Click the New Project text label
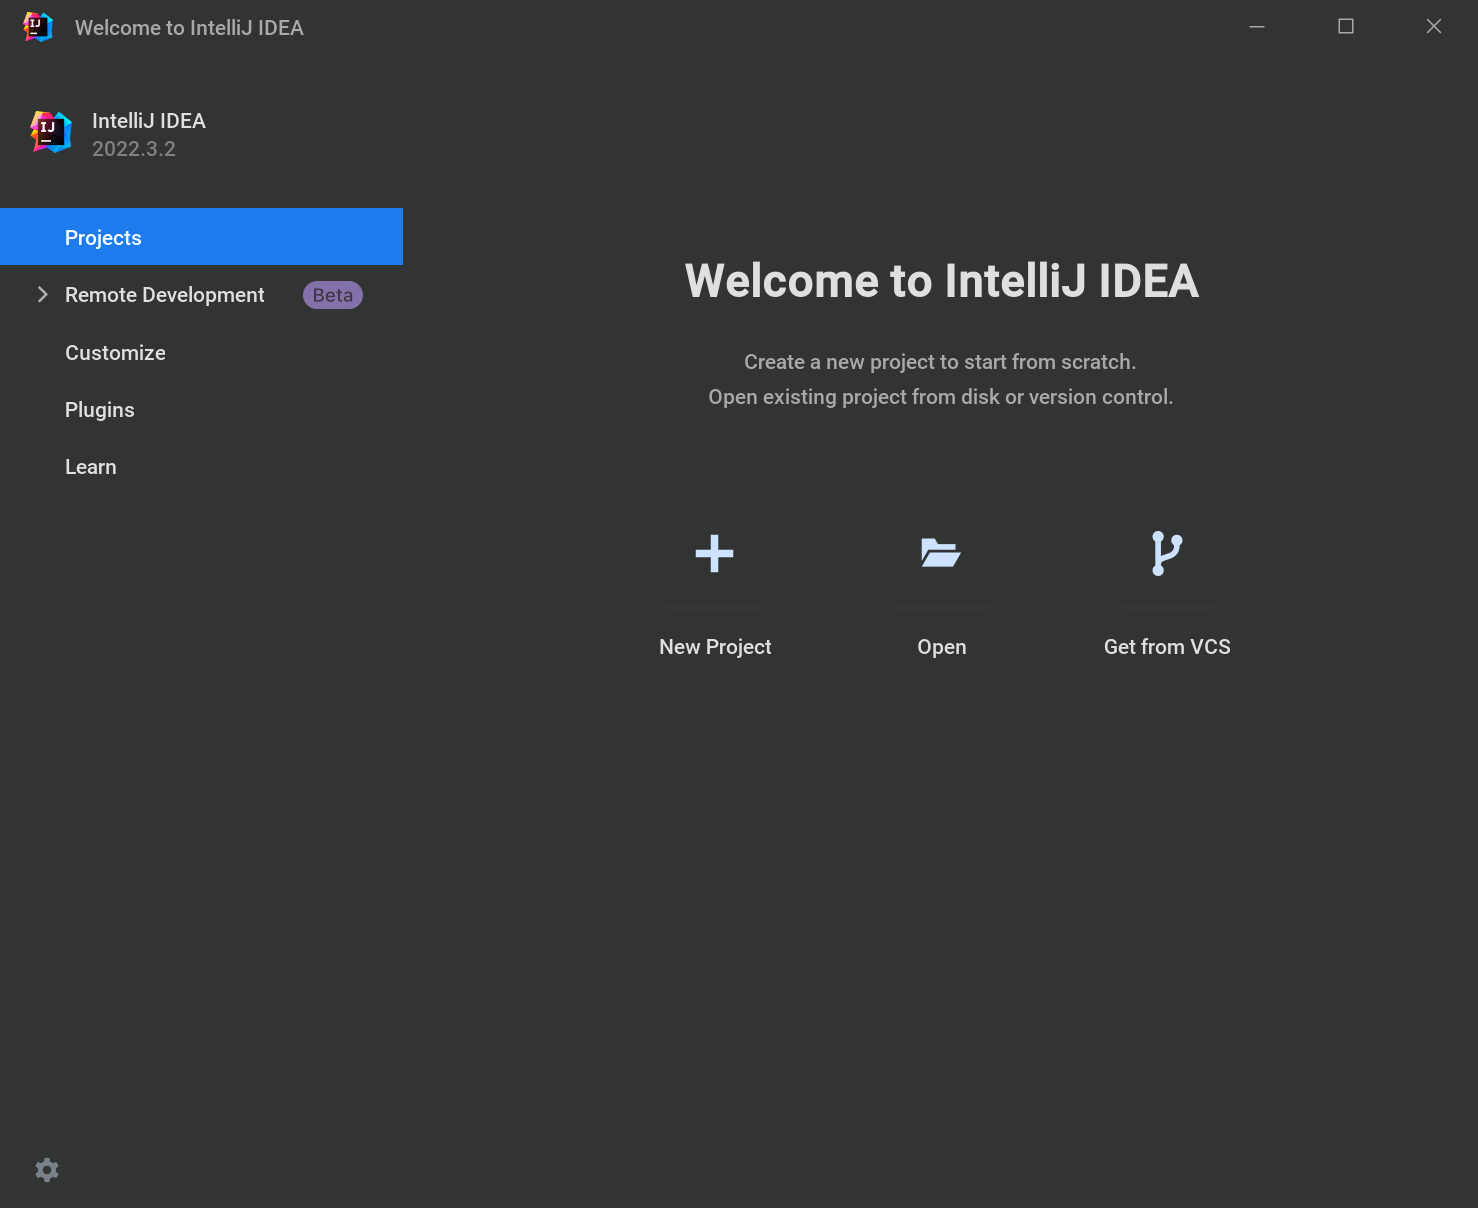Image resolution: width=1478 pixels, height=1208 pixels. [715, 647]
